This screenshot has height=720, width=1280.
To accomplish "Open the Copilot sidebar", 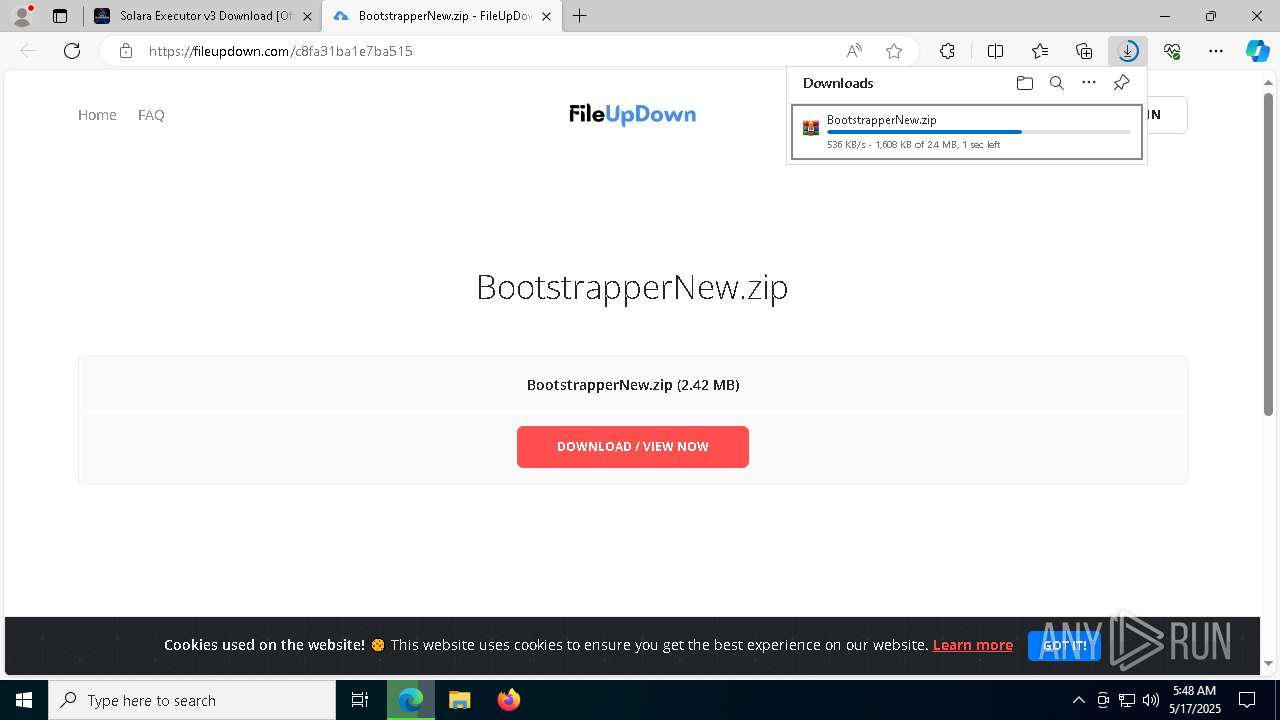I will pos(1258,51).
